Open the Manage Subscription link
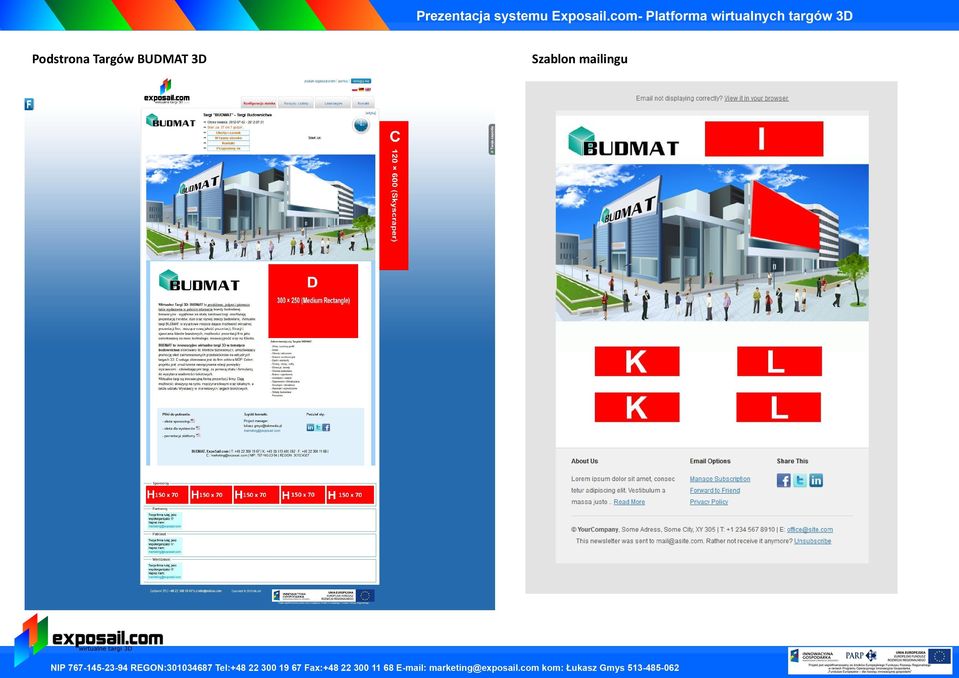Viewport: 959px width, 678px height. 720,479
